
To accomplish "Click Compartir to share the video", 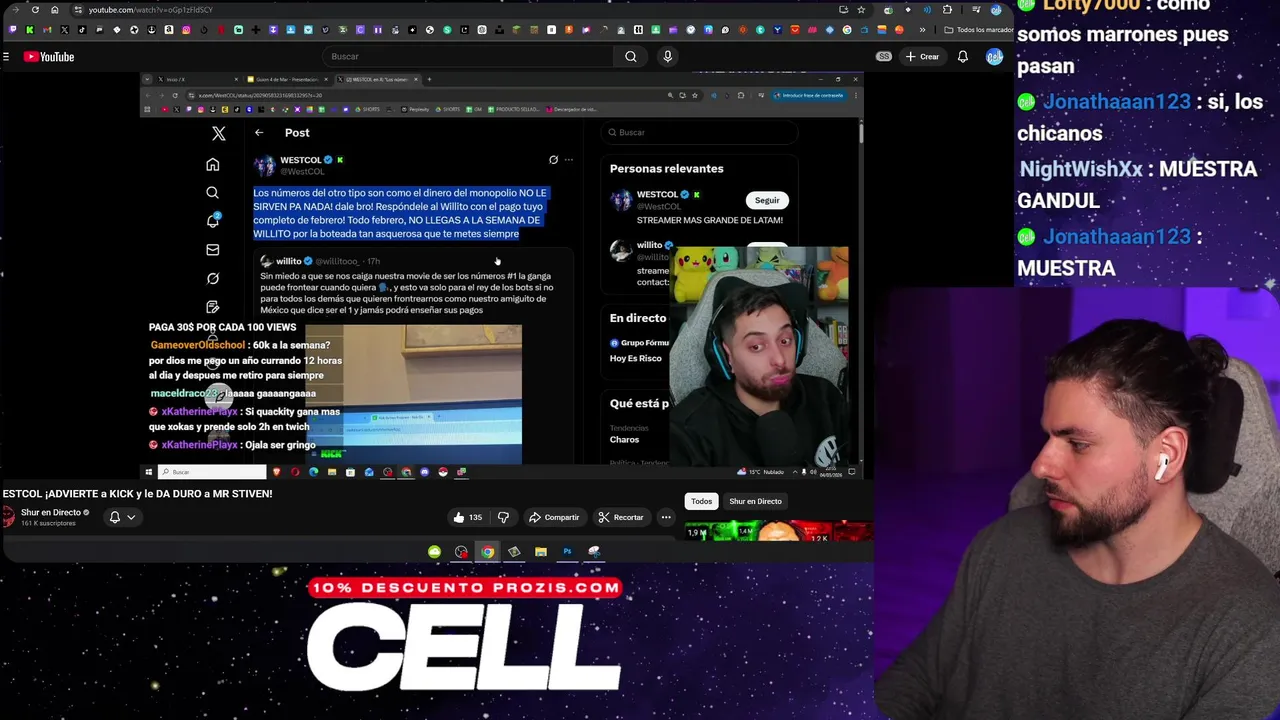I will click(x=554, y=517).
